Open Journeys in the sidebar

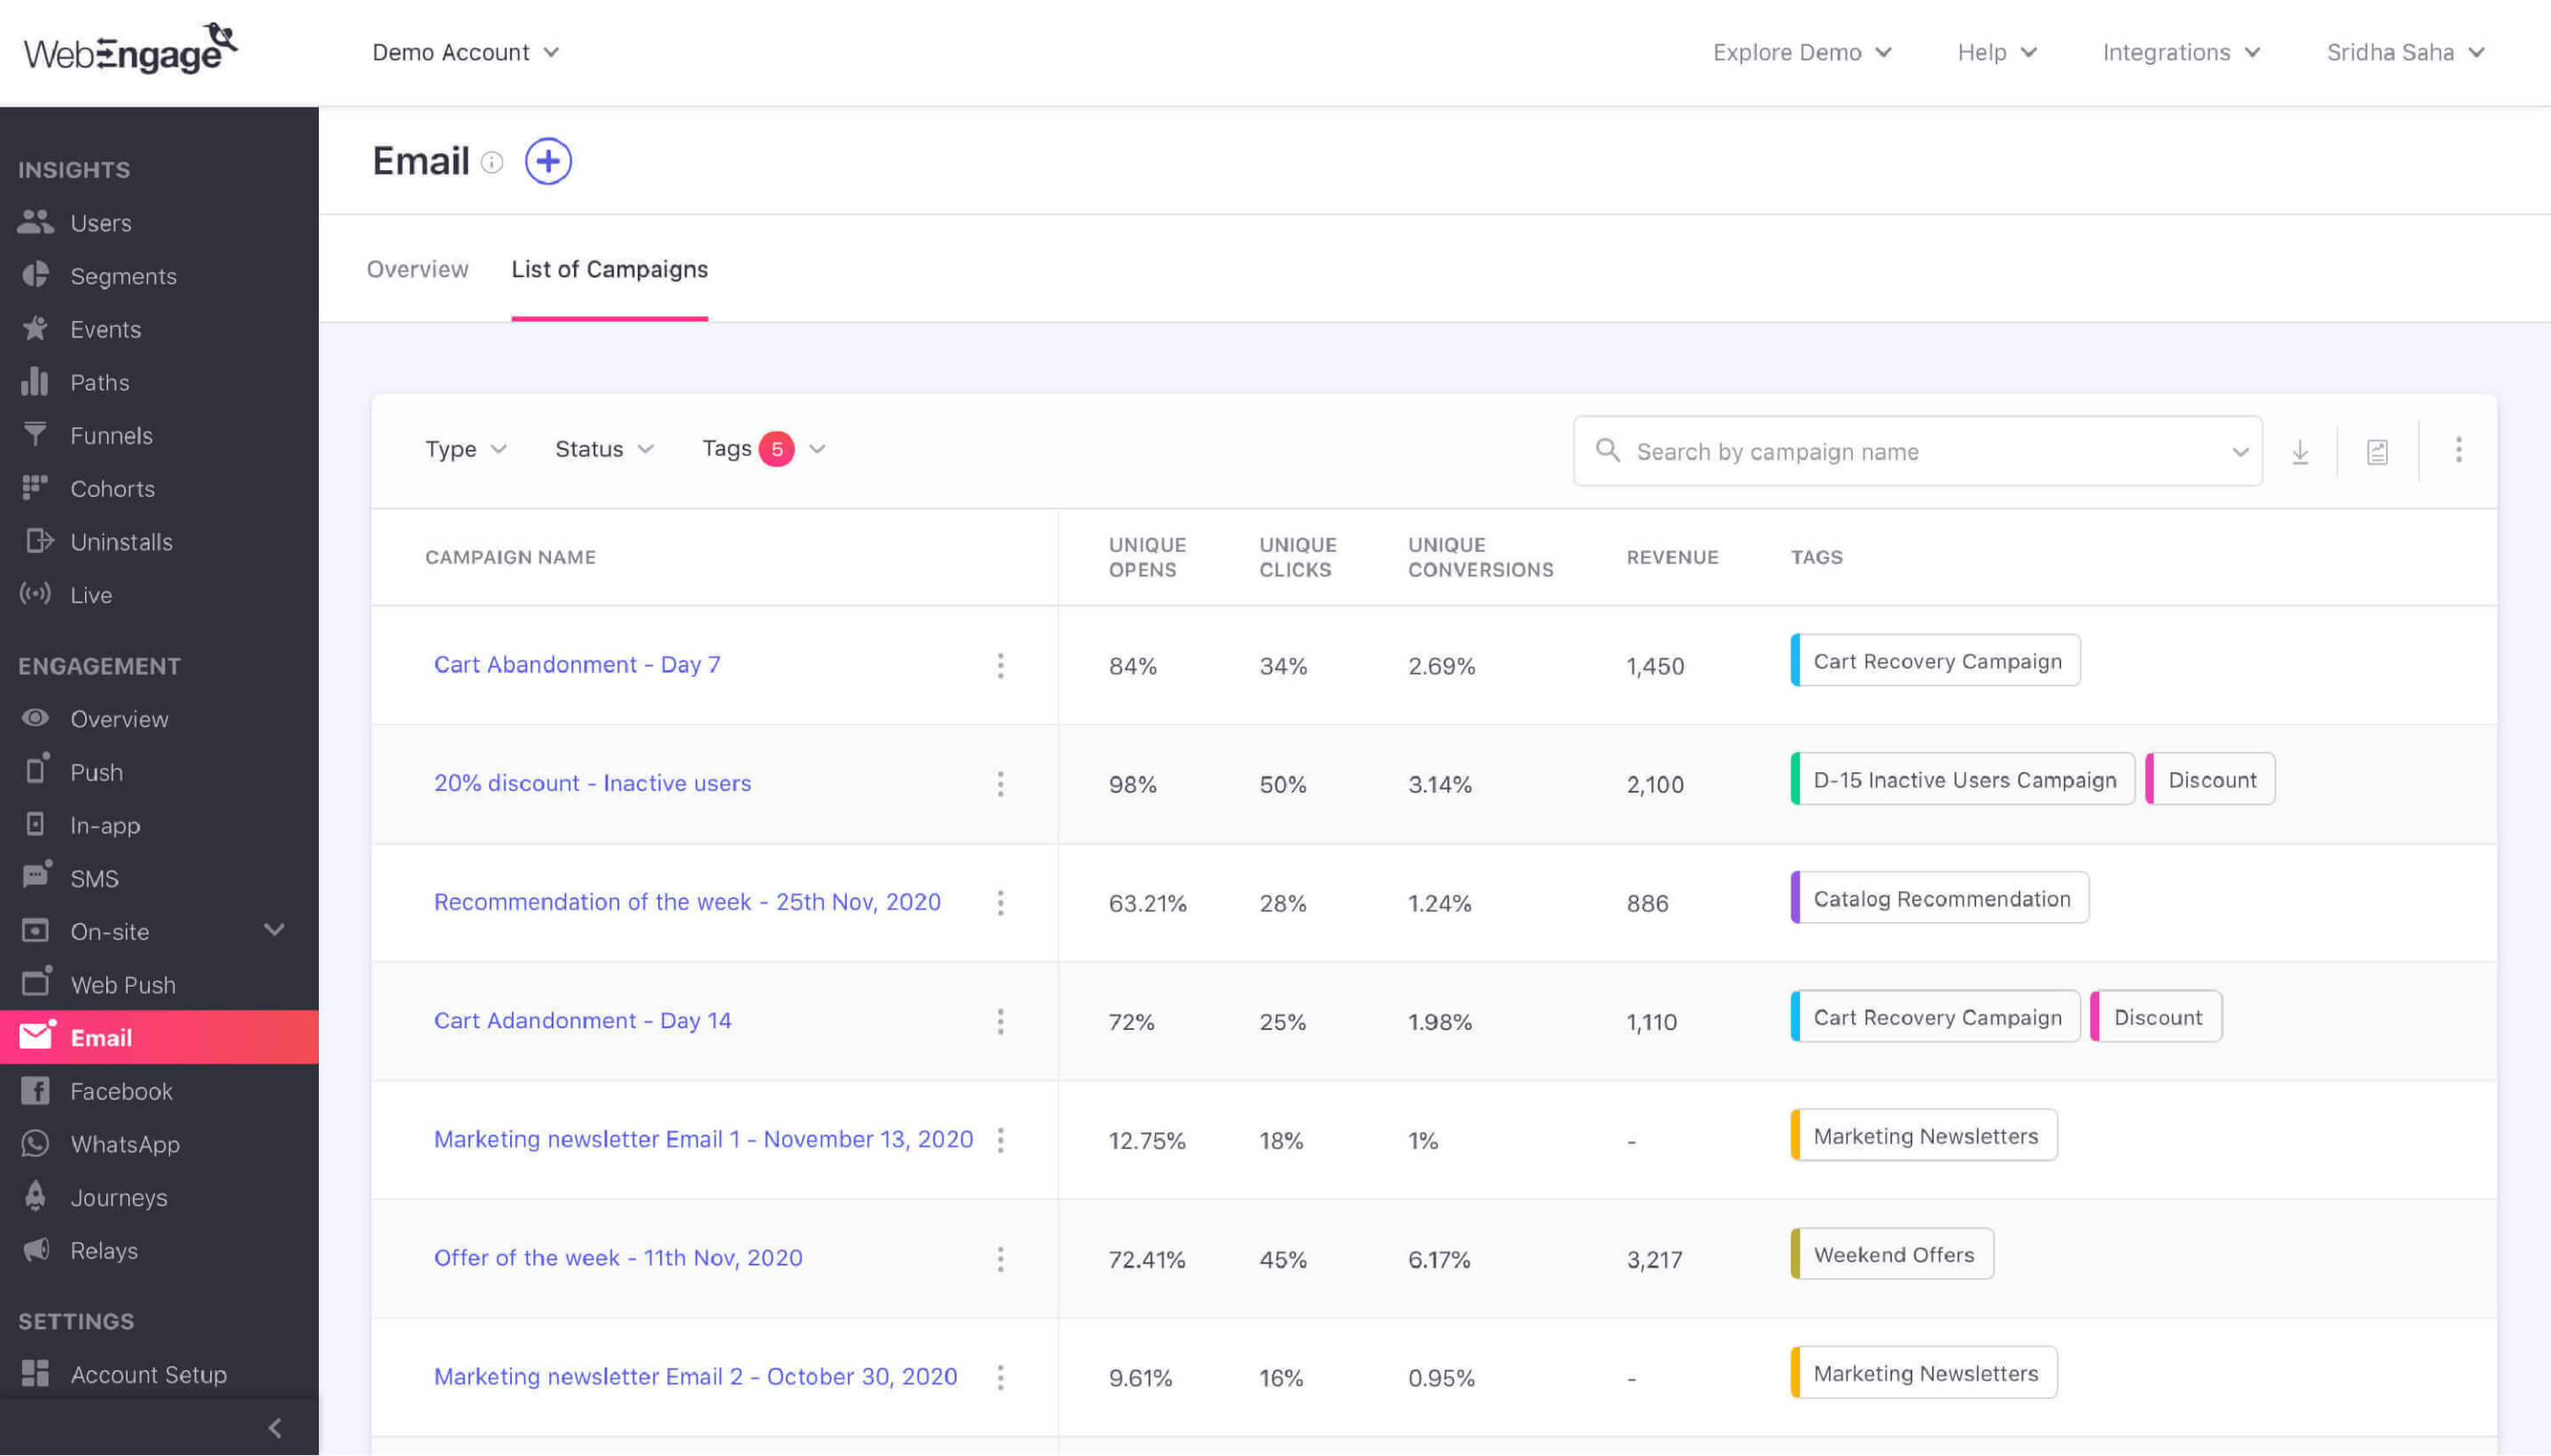[118, 1197]
